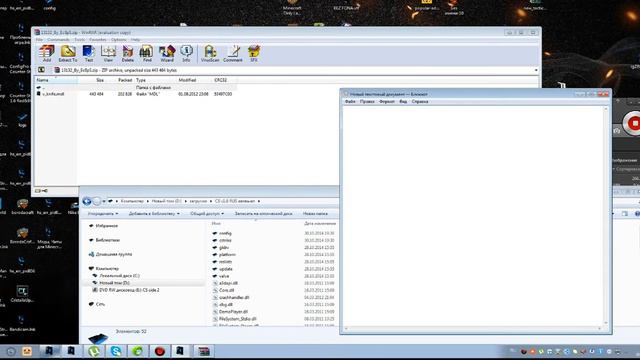Click the VirusScan icon in WinRAR

210,53
